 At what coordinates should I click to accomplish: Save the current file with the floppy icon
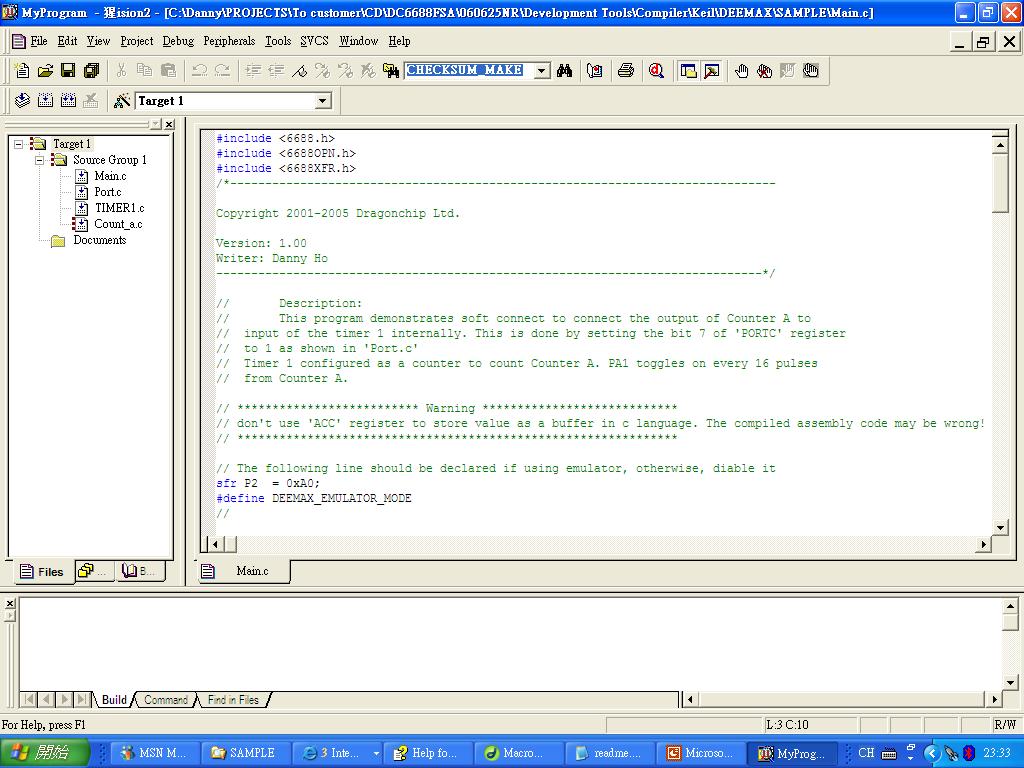click(68, 71)
